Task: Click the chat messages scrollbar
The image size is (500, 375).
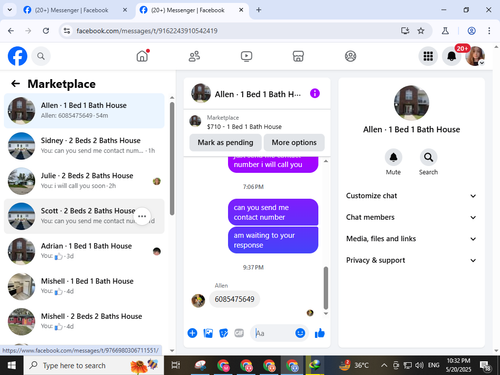Action: 326,288
